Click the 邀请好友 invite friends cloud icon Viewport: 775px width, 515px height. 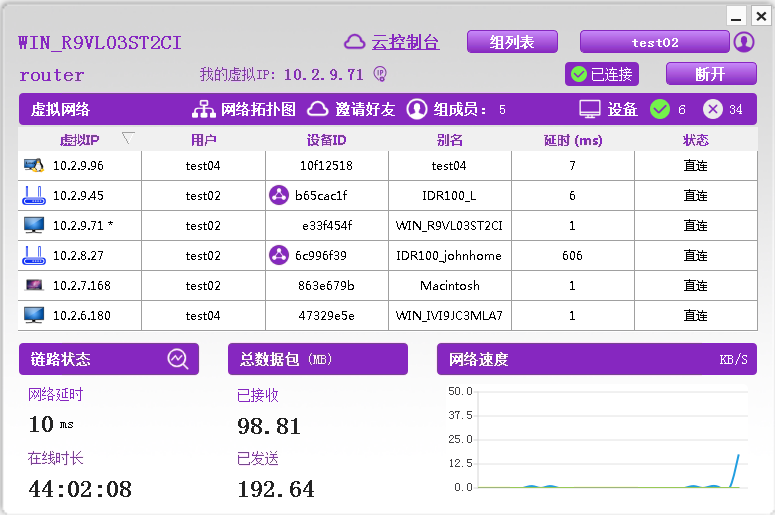point(317,109)
